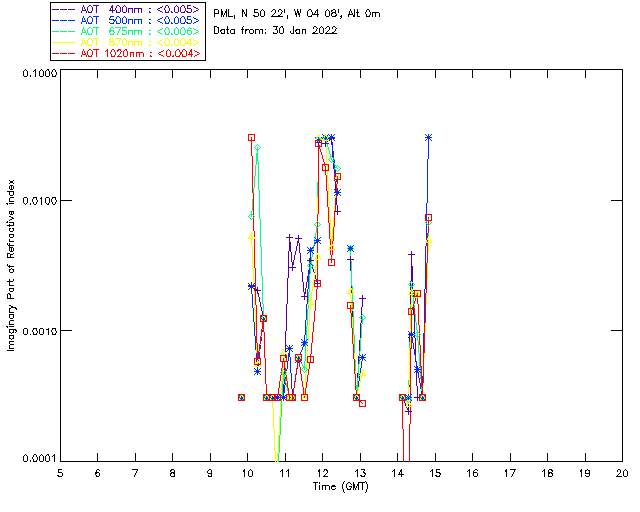Click the AOT 400nm purple legend entry
Viewport: 640px width, 512px height.
click(x=127, y=9)
